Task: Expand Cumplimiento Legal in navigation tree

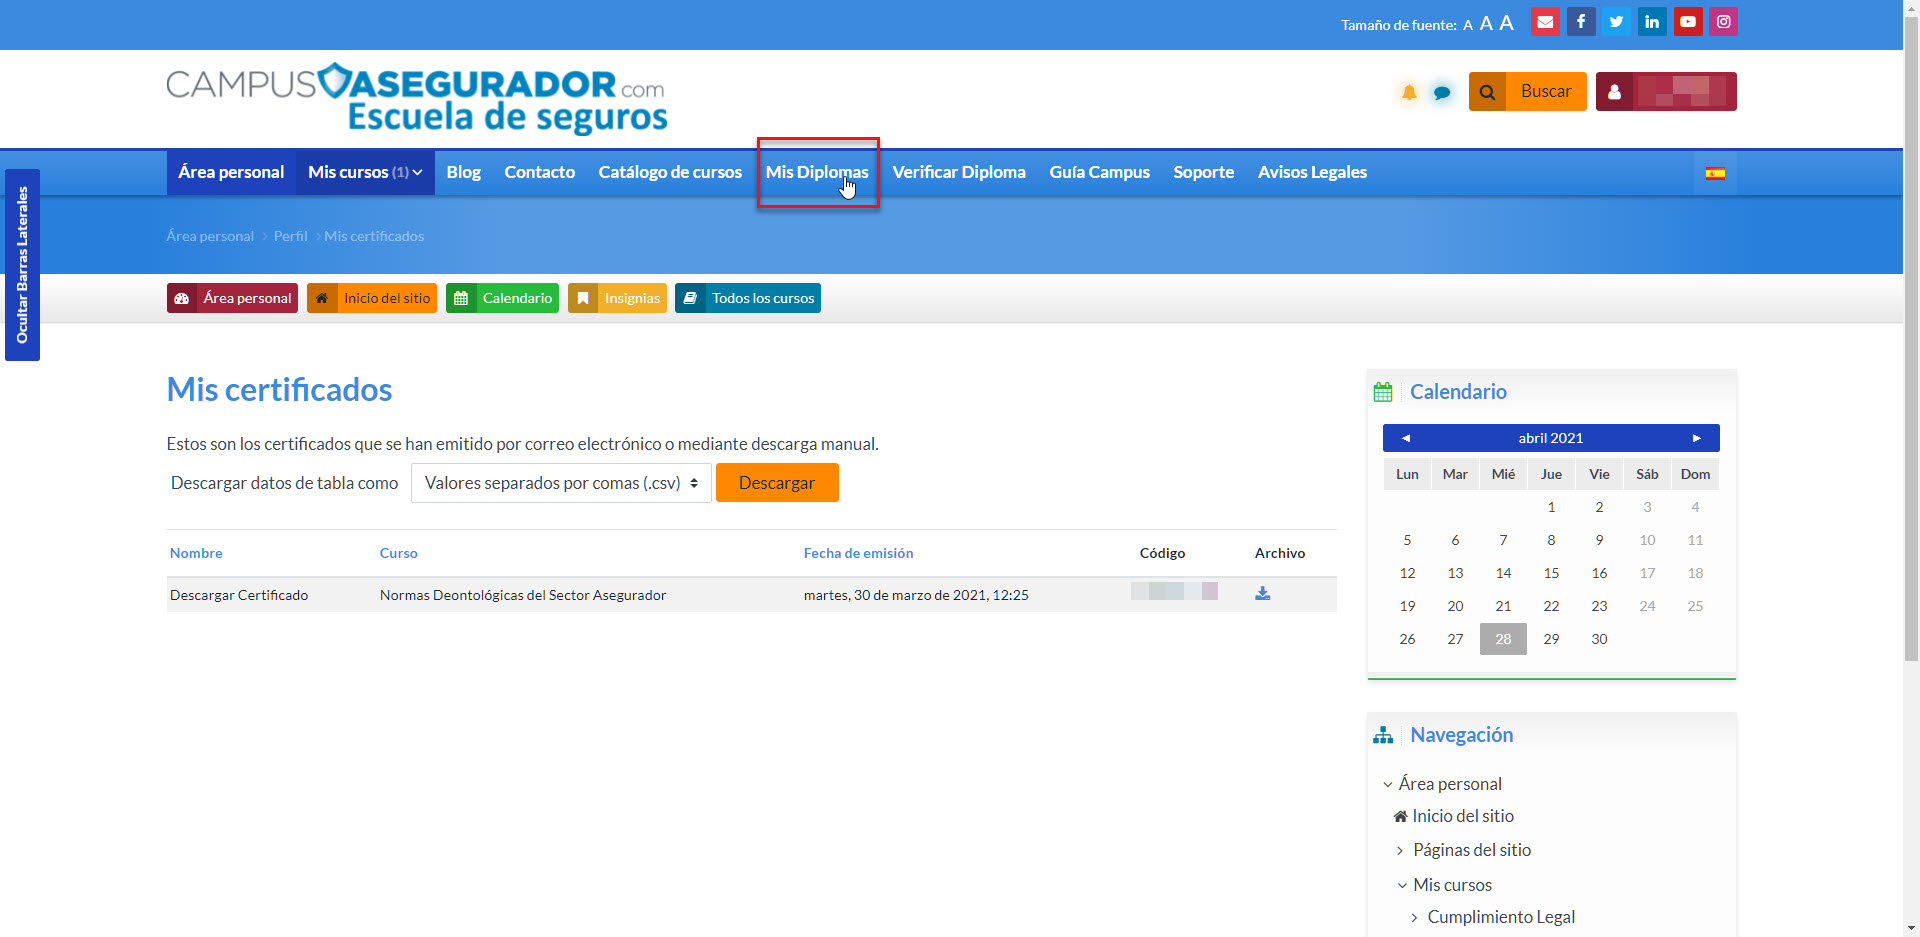Action: point(1414,918)
